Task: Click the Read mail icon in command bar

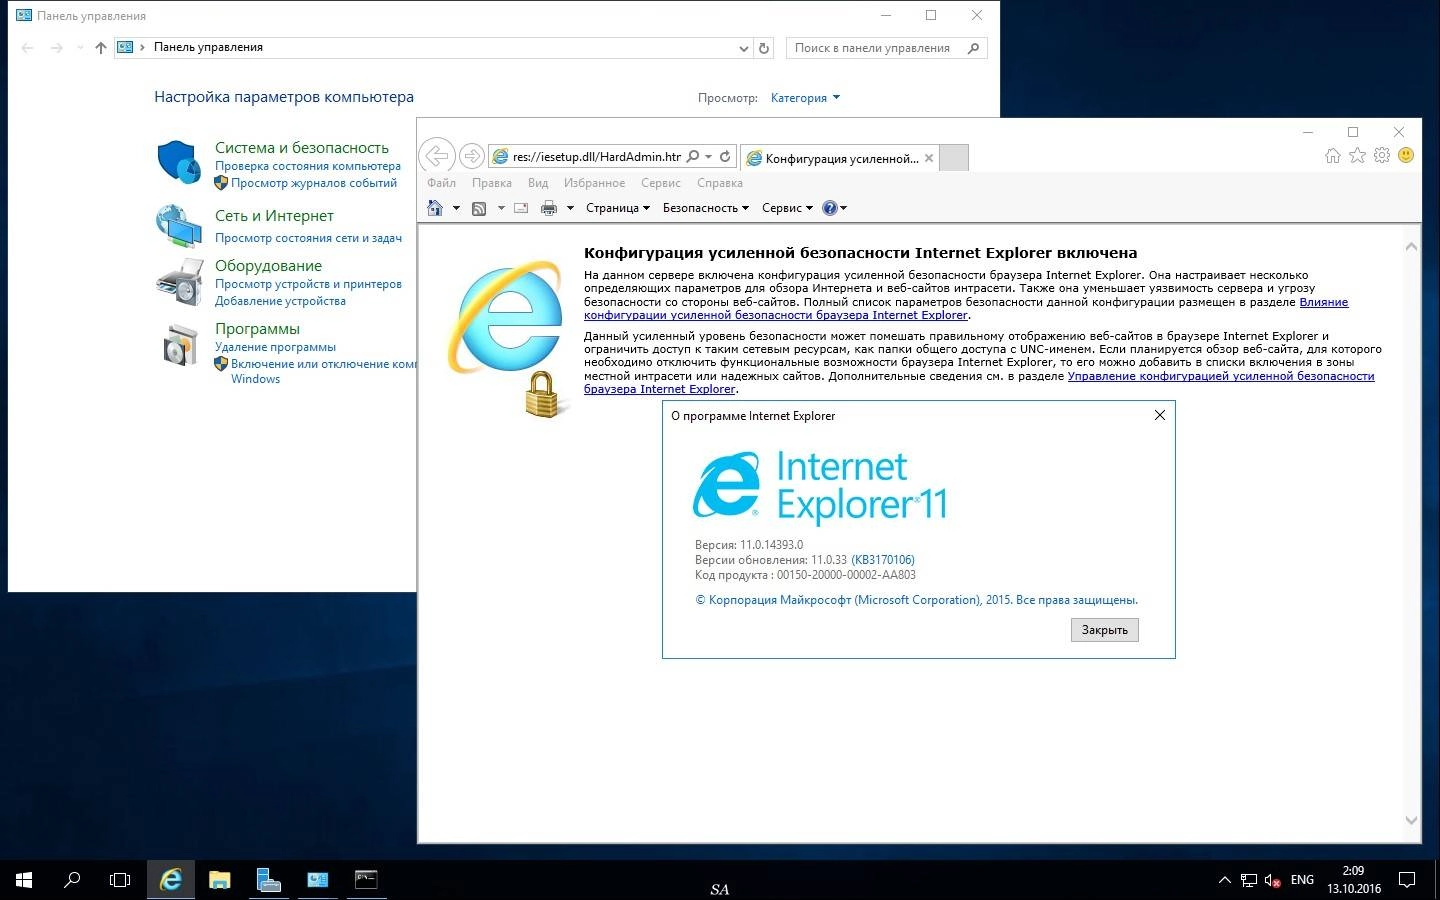Action: pyautogui.click(x=521, y=208)
